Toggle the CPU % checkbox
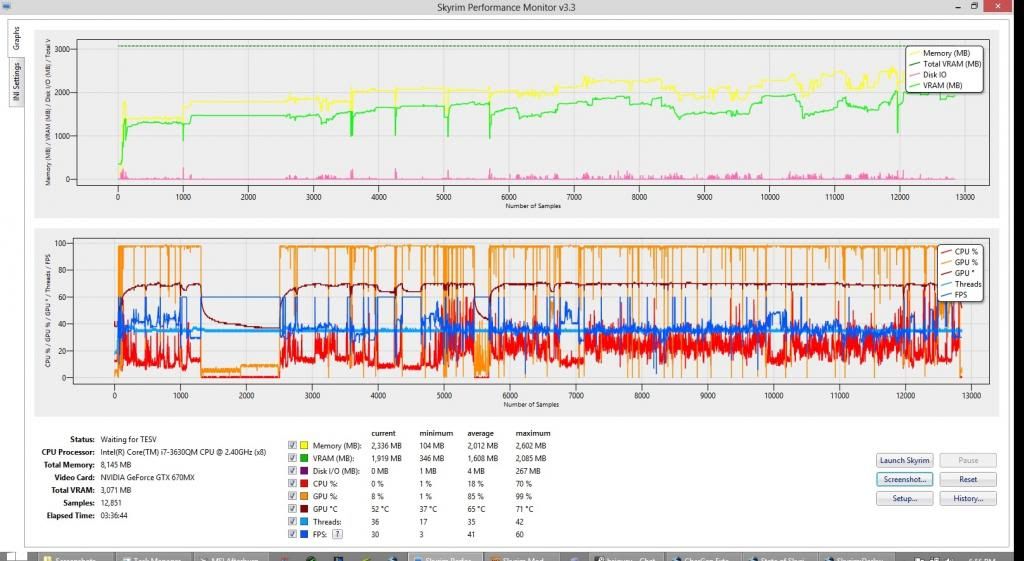The height and width of the screenshot is (561, 1024). tap(293, 484)
